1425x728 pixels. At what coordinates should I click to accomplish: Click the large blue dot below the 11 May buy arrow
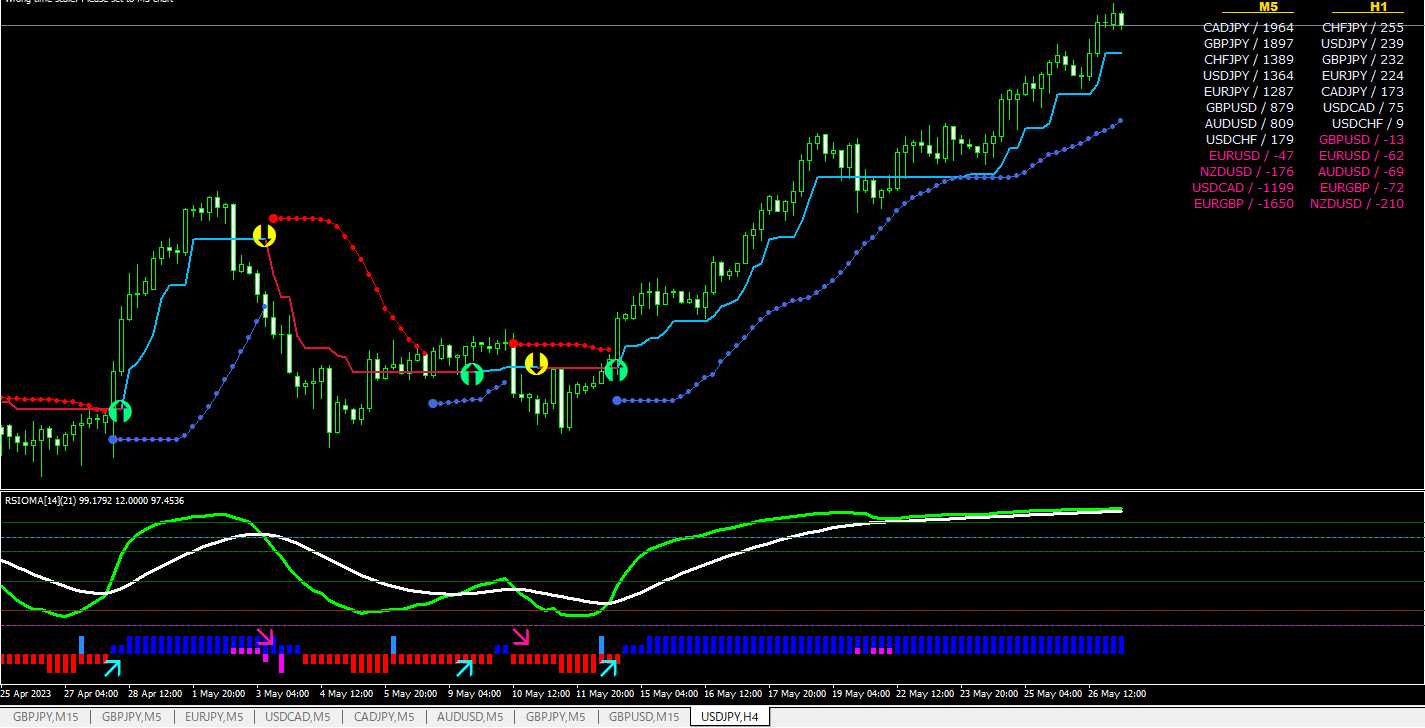pyautogui.click(x=617, y=400)
